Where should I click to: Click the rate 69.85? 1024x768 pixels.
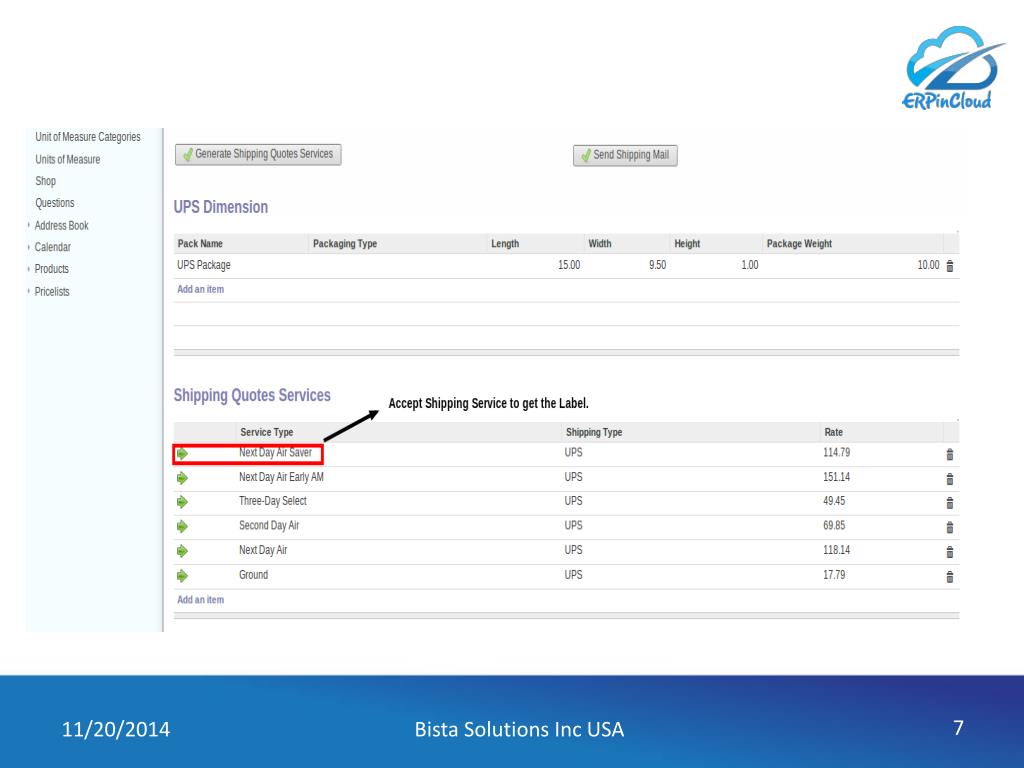[x=834, y=526]
